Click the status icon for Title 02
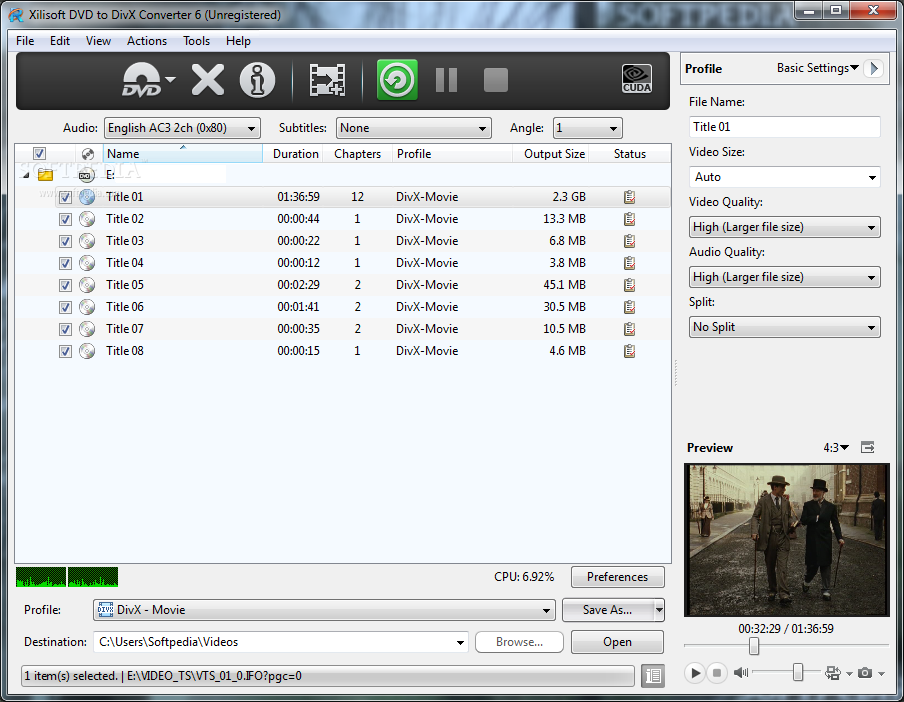The width and height of the screenshot is (904, 702). coord(630,219)
